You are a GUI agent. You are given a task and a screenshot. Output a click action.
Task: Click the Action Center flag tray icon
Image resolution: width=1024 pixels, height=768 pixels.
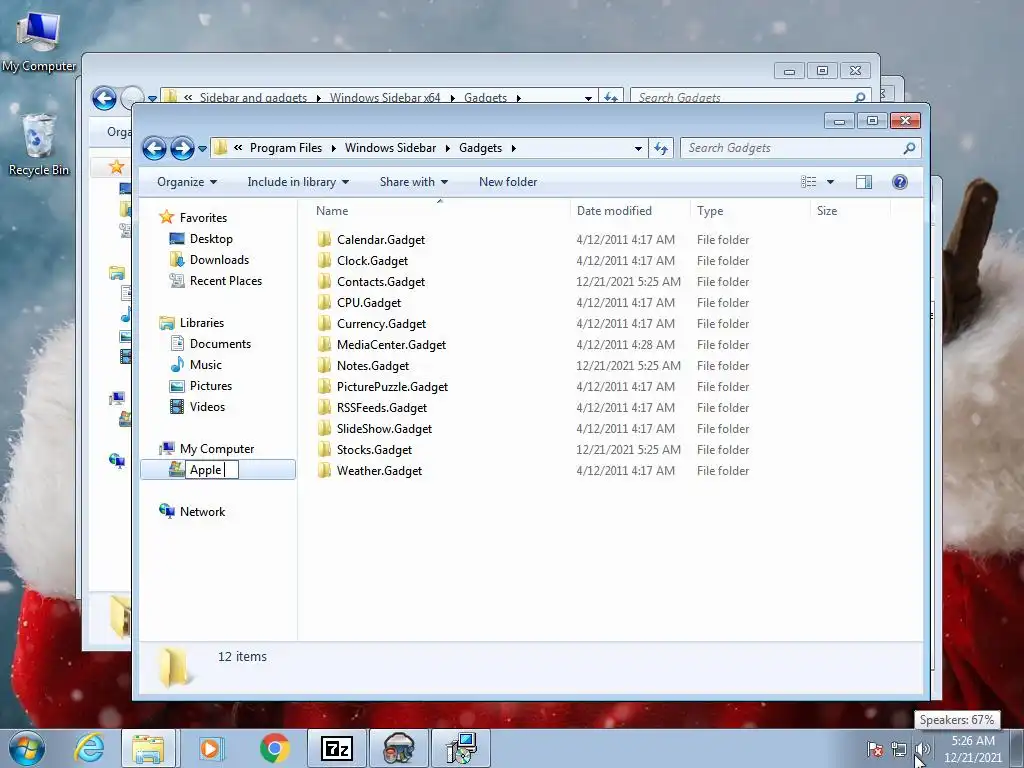pyautogui.click(x=875, y=750)
